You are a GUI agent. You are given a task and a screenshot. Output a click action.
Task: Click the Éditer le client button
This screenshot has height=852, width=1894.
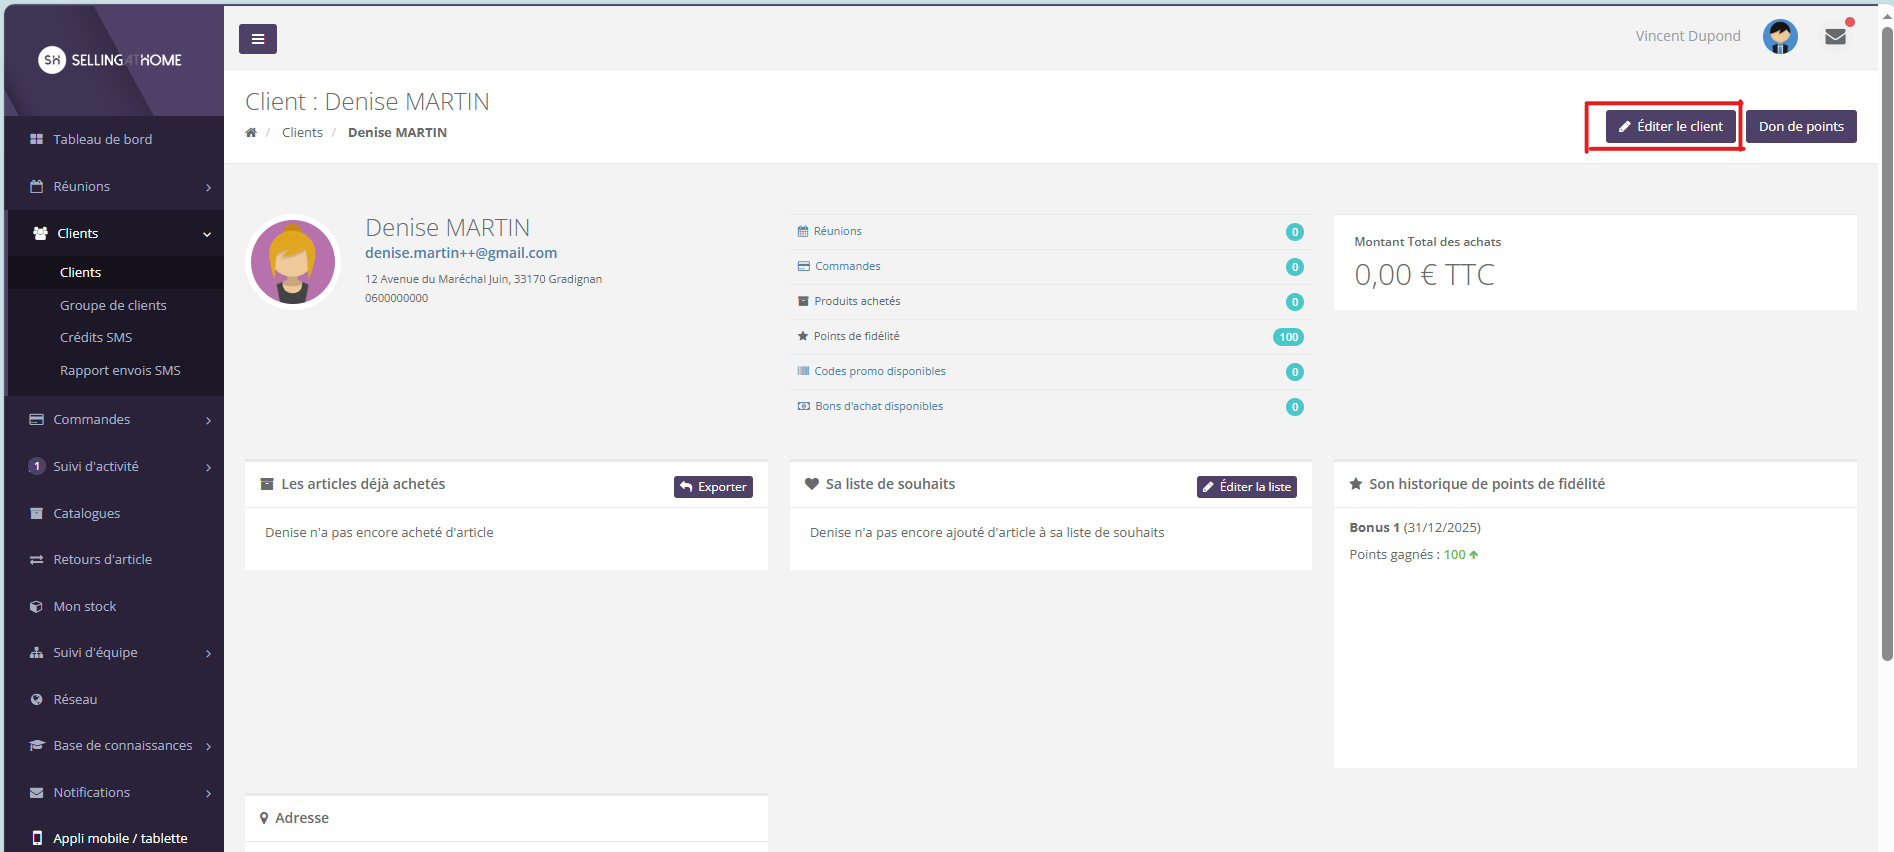pyautogui.click(x=1670, y=127)
